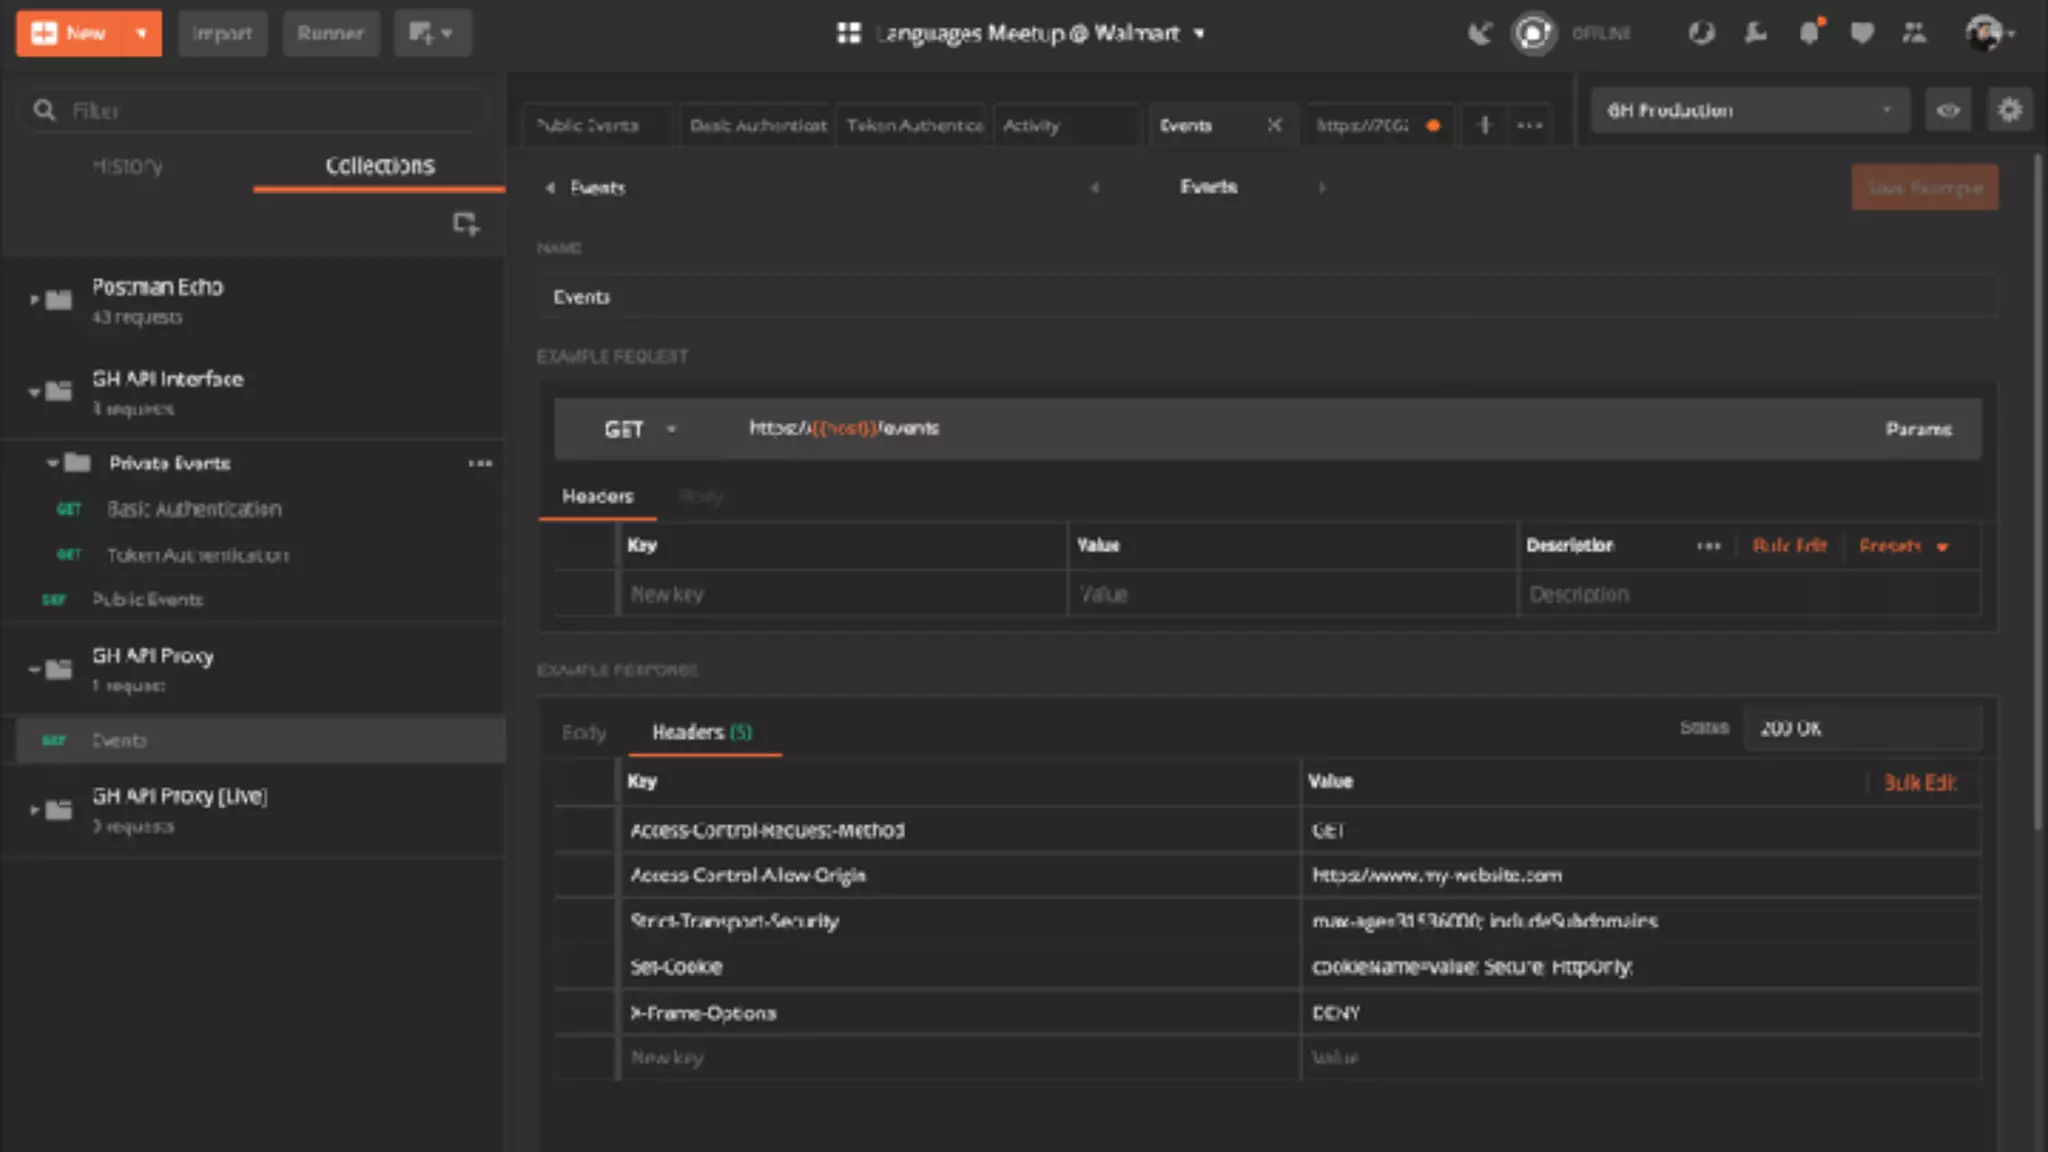Open the notifications bell icon
Screen dimensions: 2048x1152
point(1809,33)
